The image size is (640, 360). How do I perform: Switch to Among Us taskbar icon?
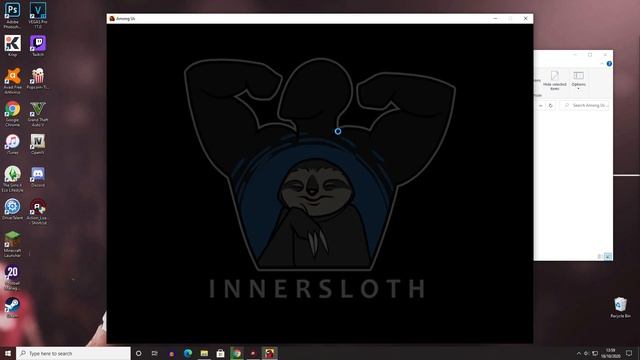click(269, 353)
